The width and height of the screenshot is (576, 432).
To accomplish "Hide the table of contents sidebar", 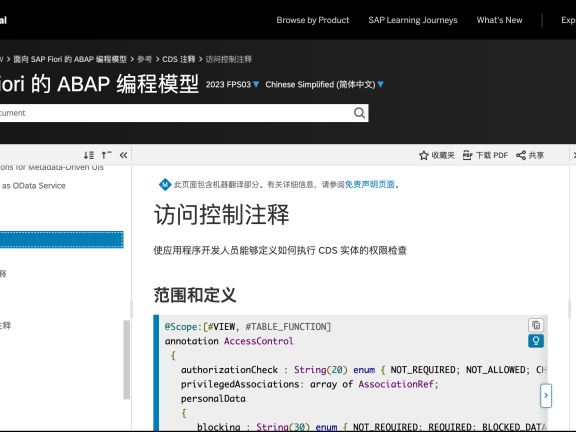I will tap(123, 155).
